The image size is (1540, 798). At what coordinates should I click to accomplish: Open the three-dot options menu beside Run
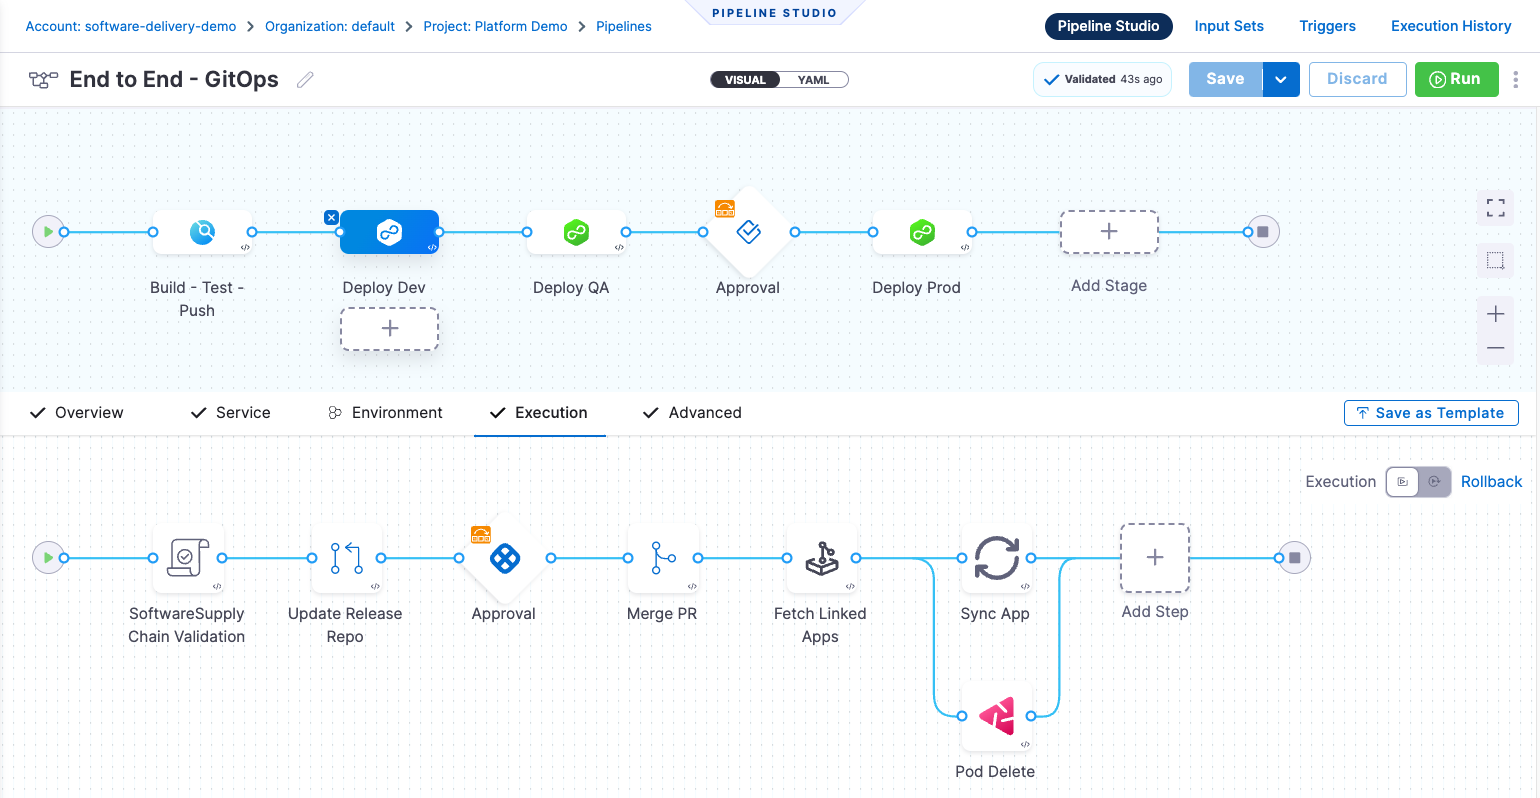point(1516,79)
